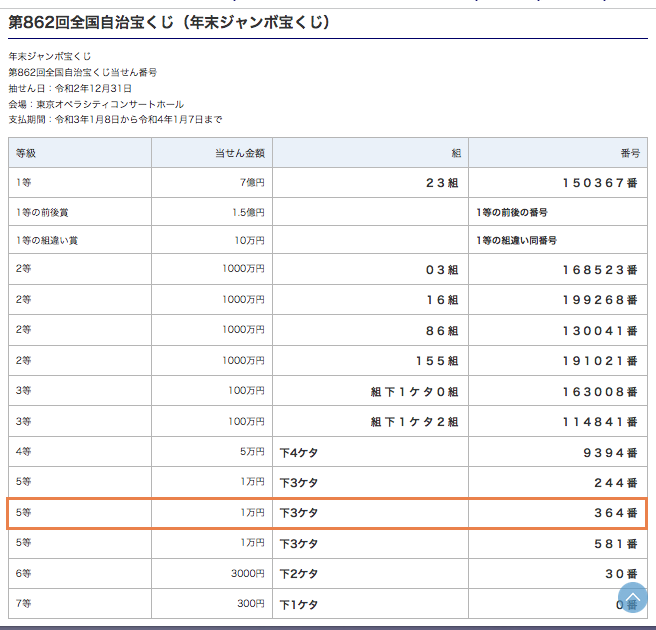This screenshot has height=630, width=656.
Task: Click the 1等の組違い賞 grade cell
Action: [x=80, y=240]
